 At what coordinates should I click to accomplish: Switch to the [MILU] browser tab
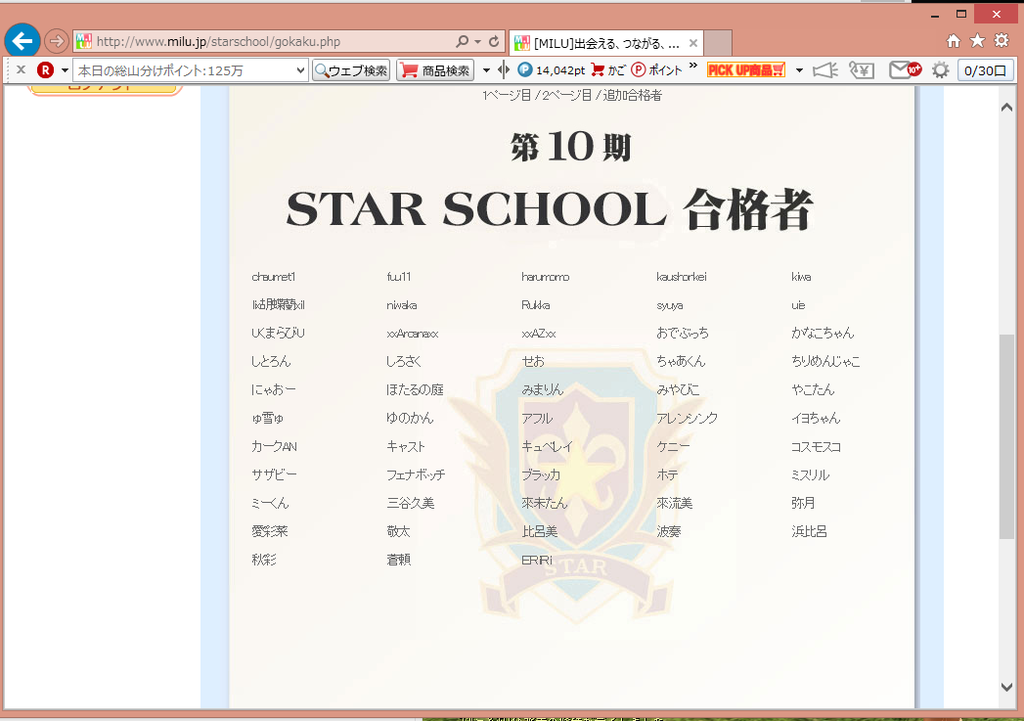pyautogui.click(x=605, y=43)
